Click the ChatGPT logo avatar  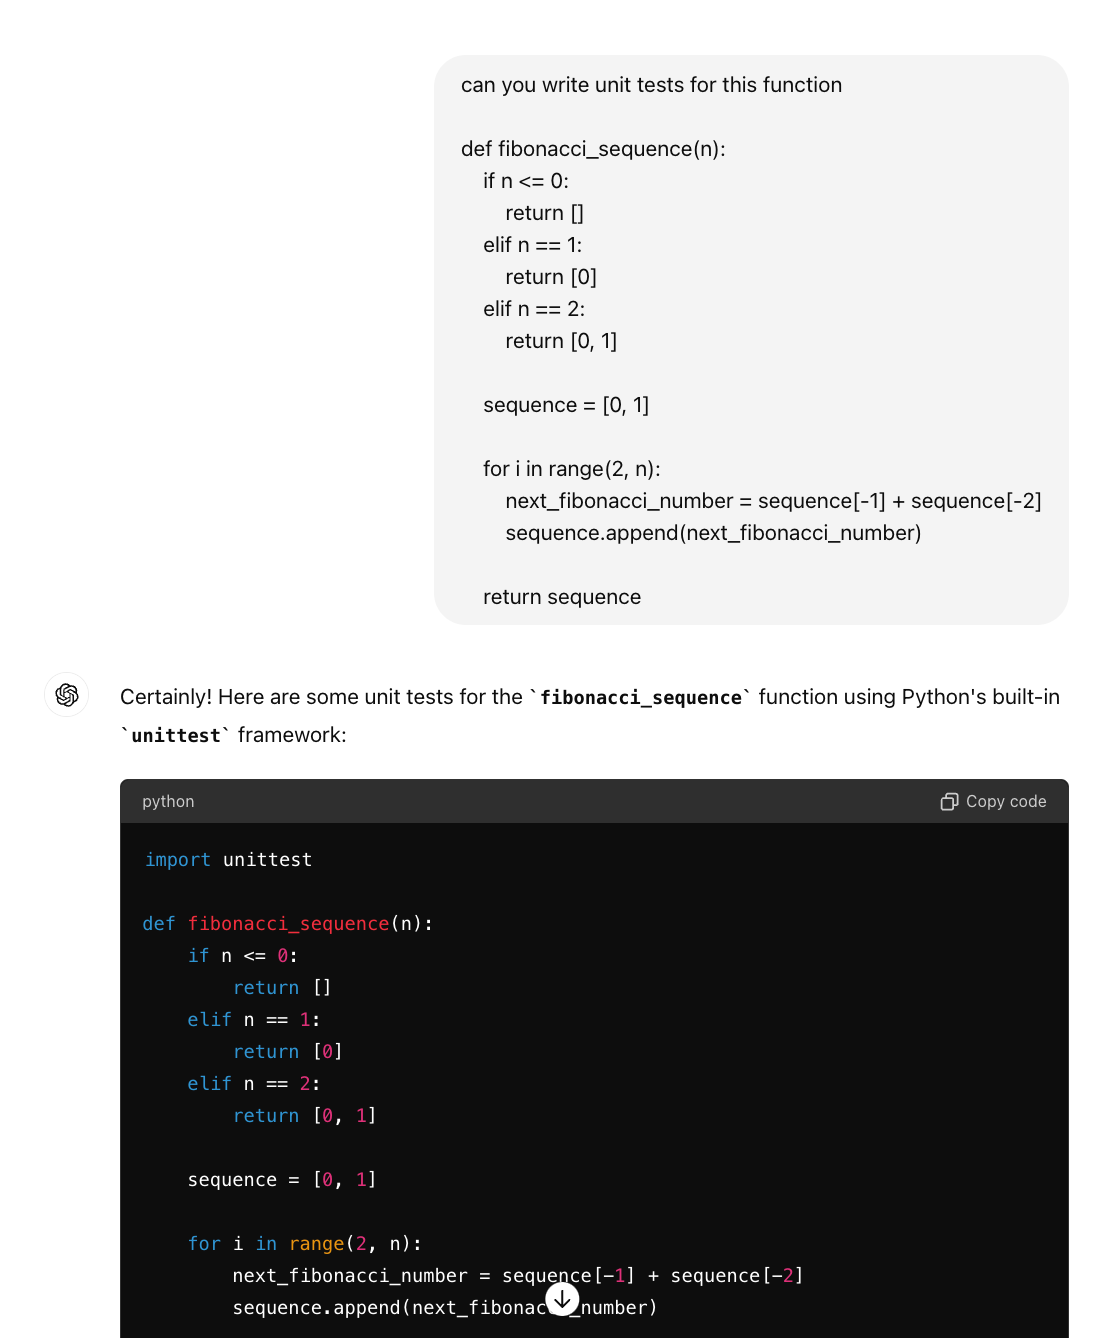pos(67,695)
